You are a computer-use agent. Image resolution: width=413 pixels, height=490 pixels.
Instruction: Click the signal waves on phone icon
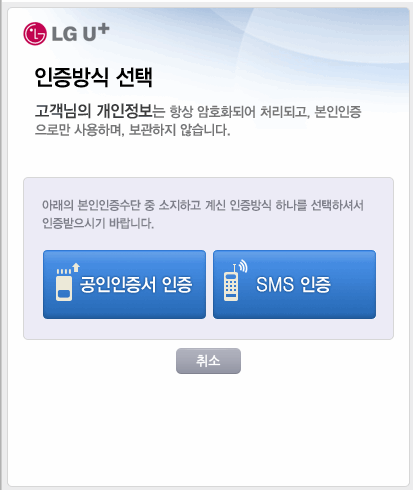coord(243,266)
